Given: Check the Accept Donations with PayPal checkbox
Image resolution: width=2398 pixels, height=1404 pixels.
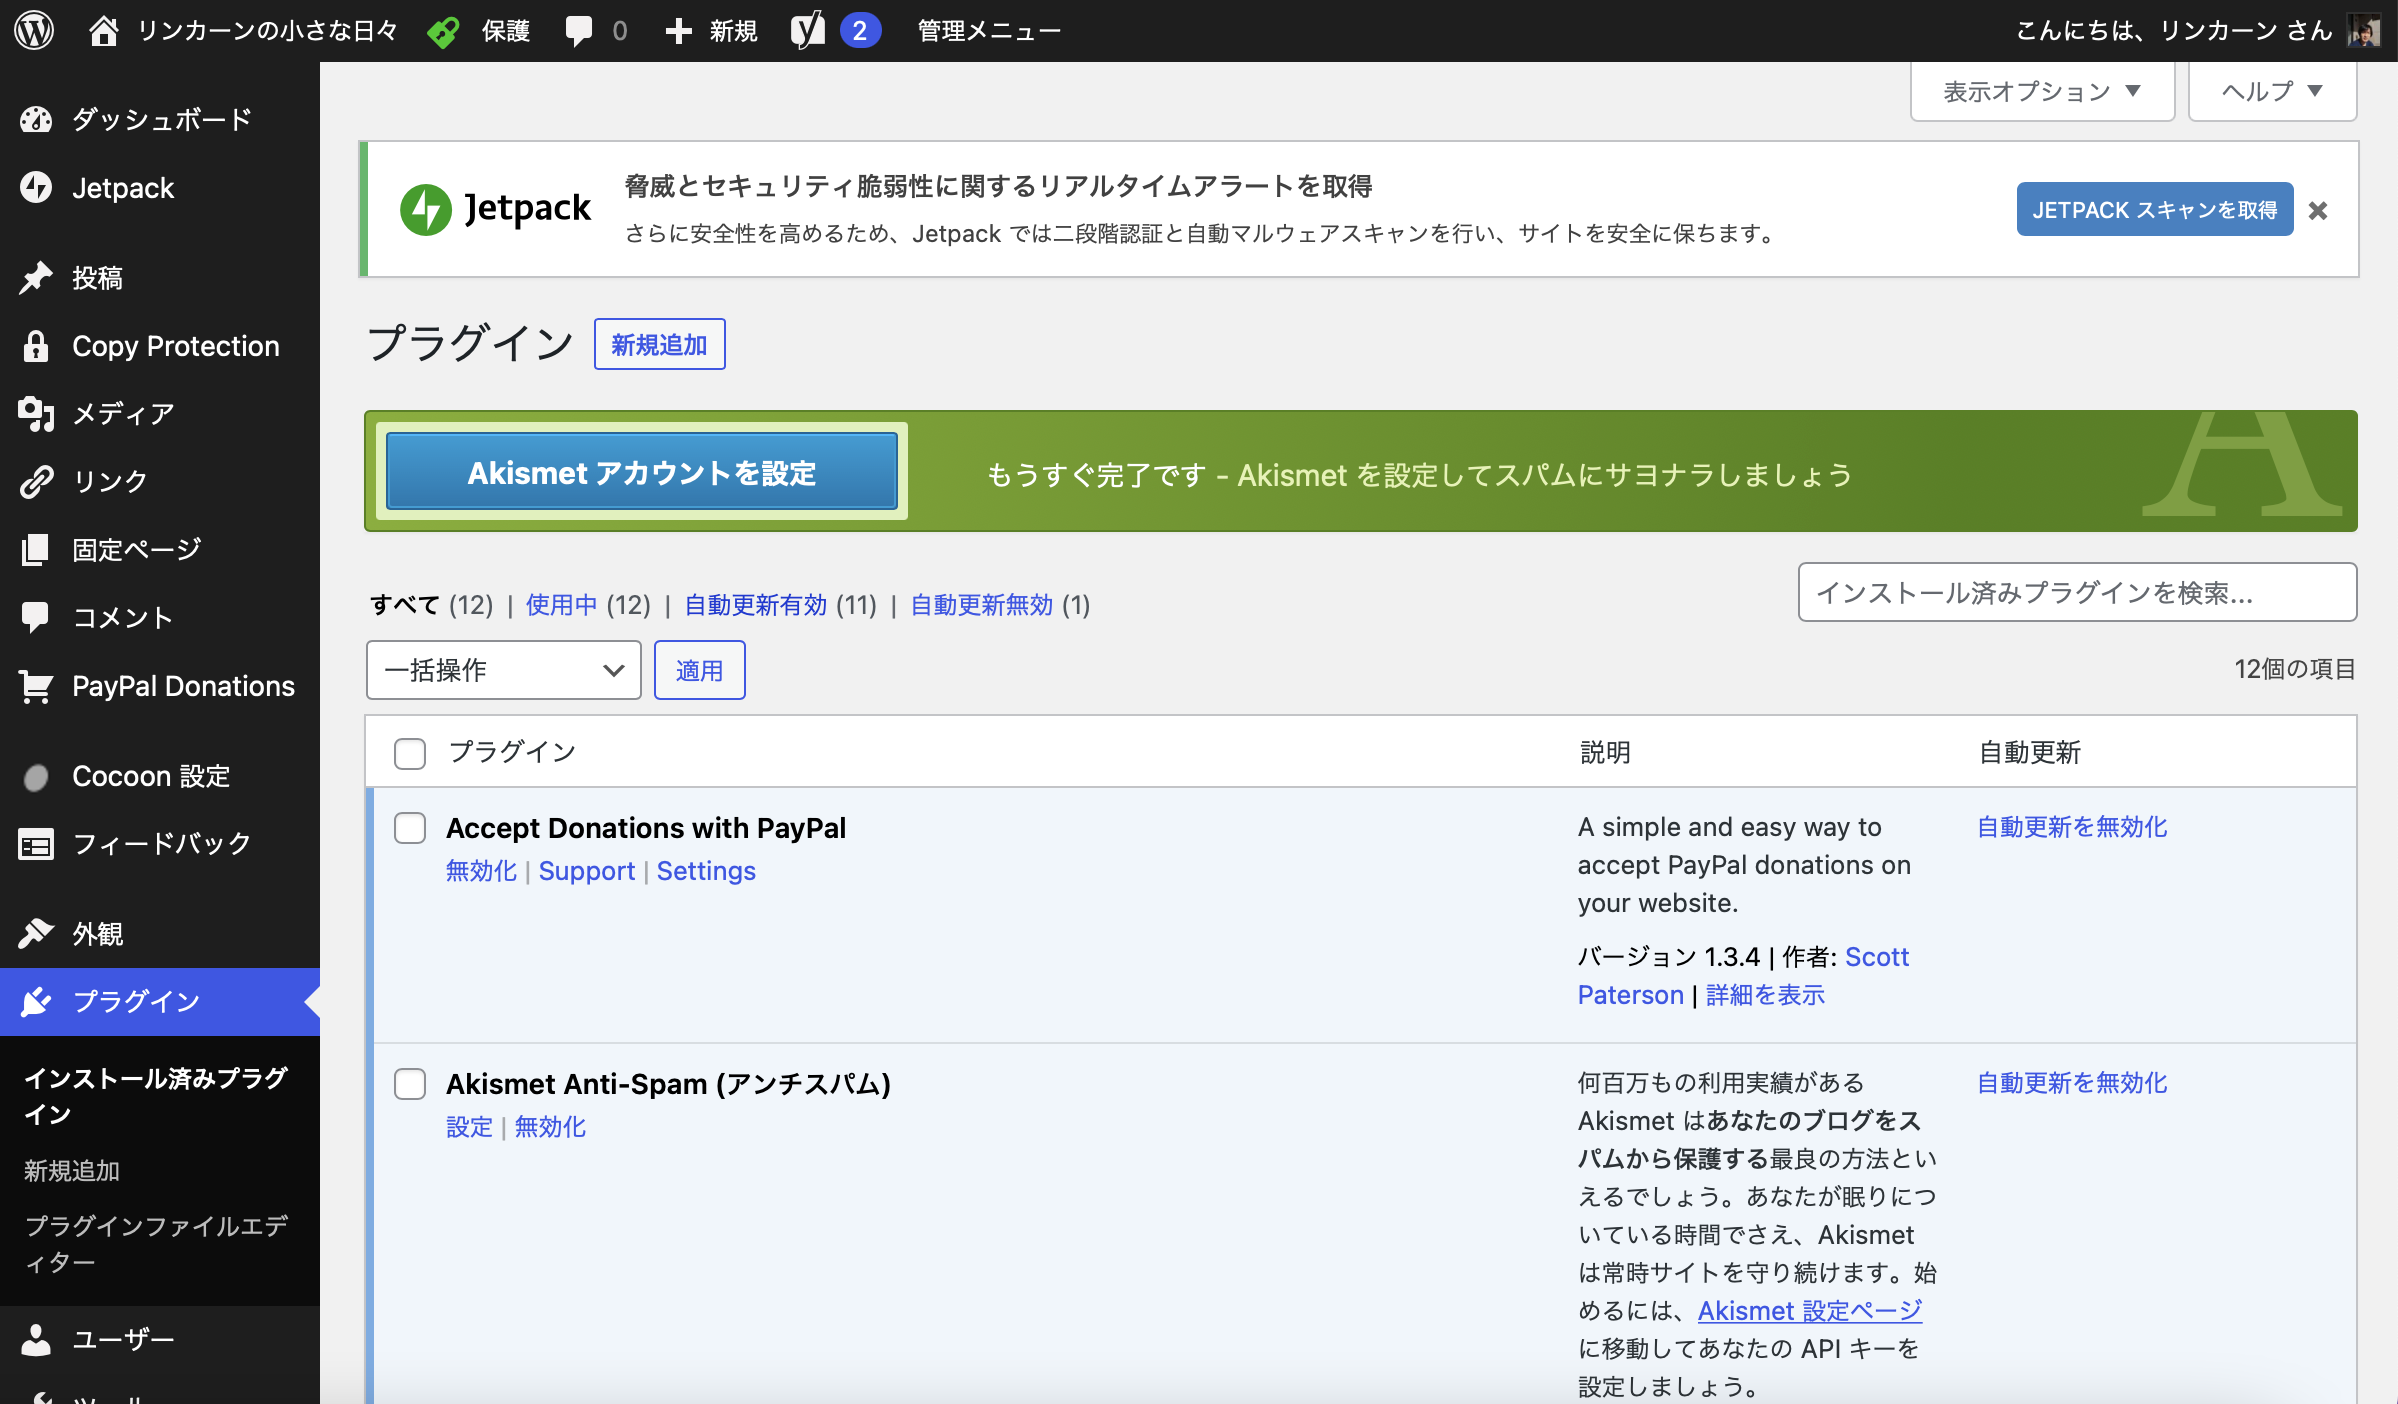Looking at the screenshot, I should [410, 828].
